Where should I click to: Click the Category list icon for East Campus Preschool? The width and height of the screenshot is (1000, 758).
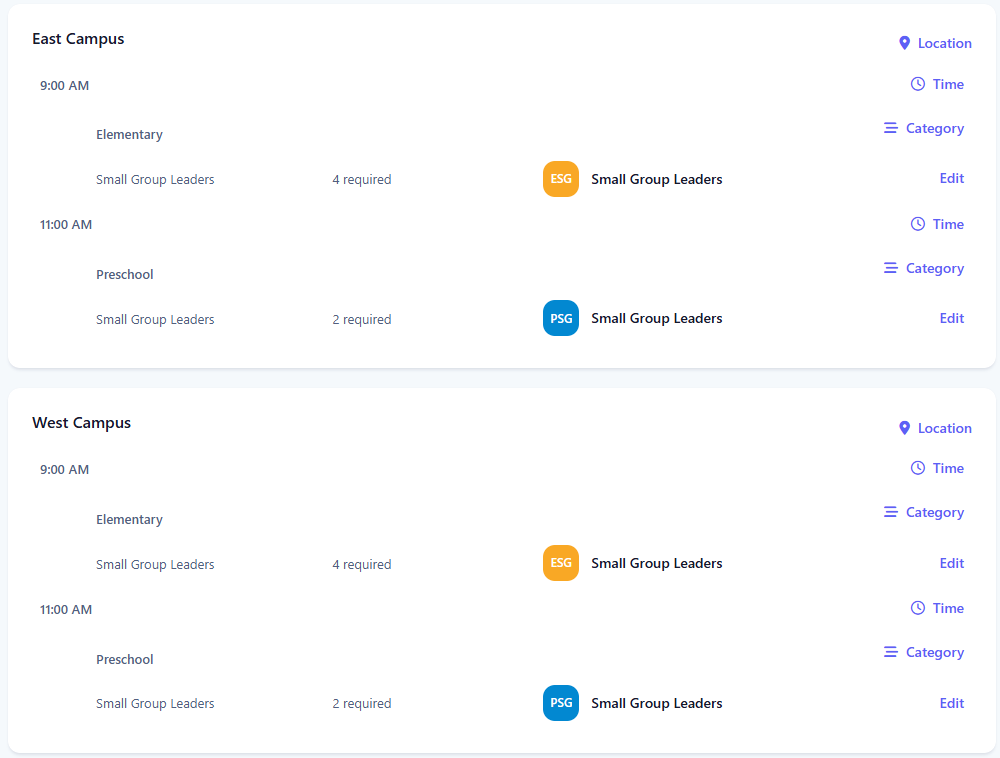point(890,268)
